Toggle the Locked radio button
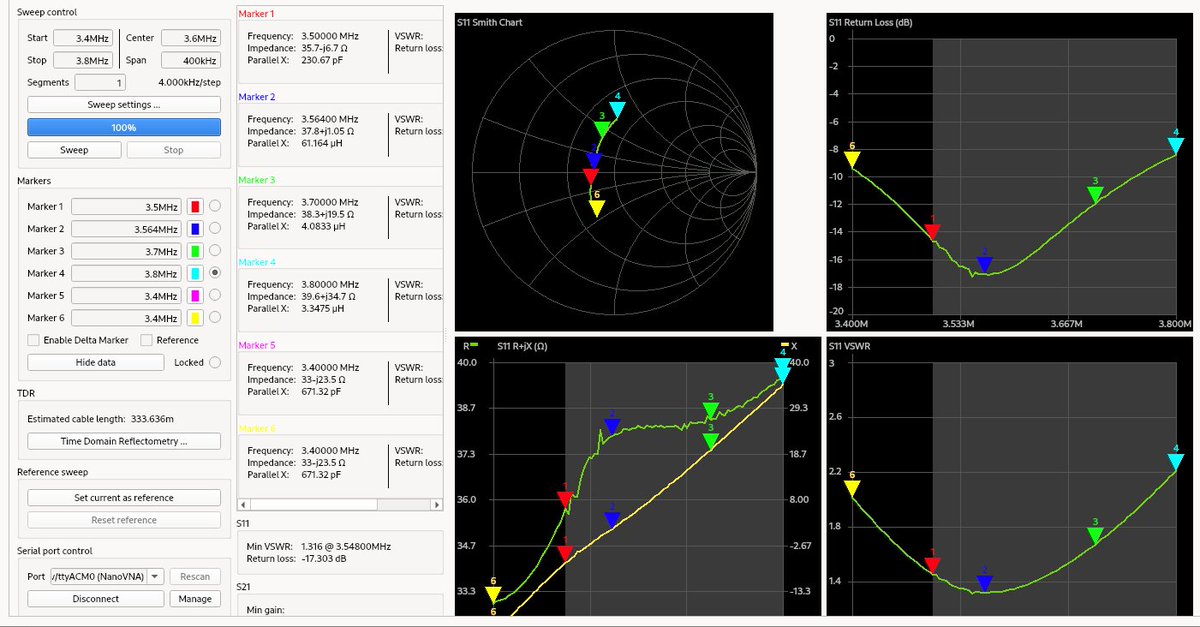 (x=215, y=362)
